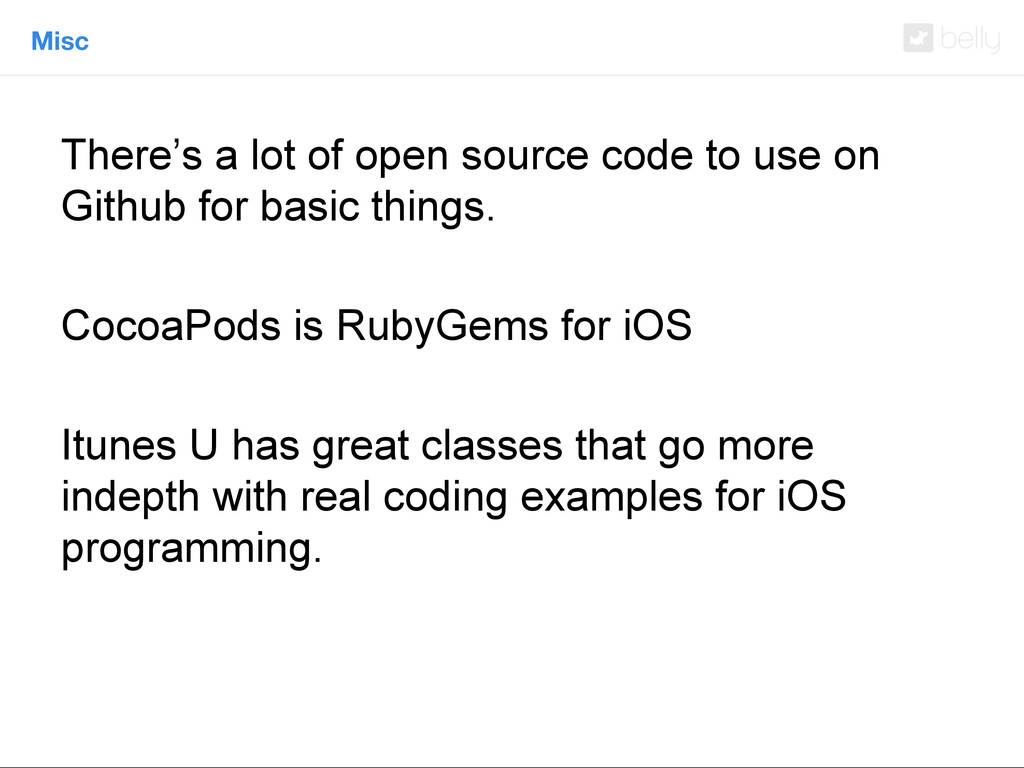Viewport: 1024px width, 768px height.
Task: Click the word "great" in last paragraph
Action: coord(360,447)
